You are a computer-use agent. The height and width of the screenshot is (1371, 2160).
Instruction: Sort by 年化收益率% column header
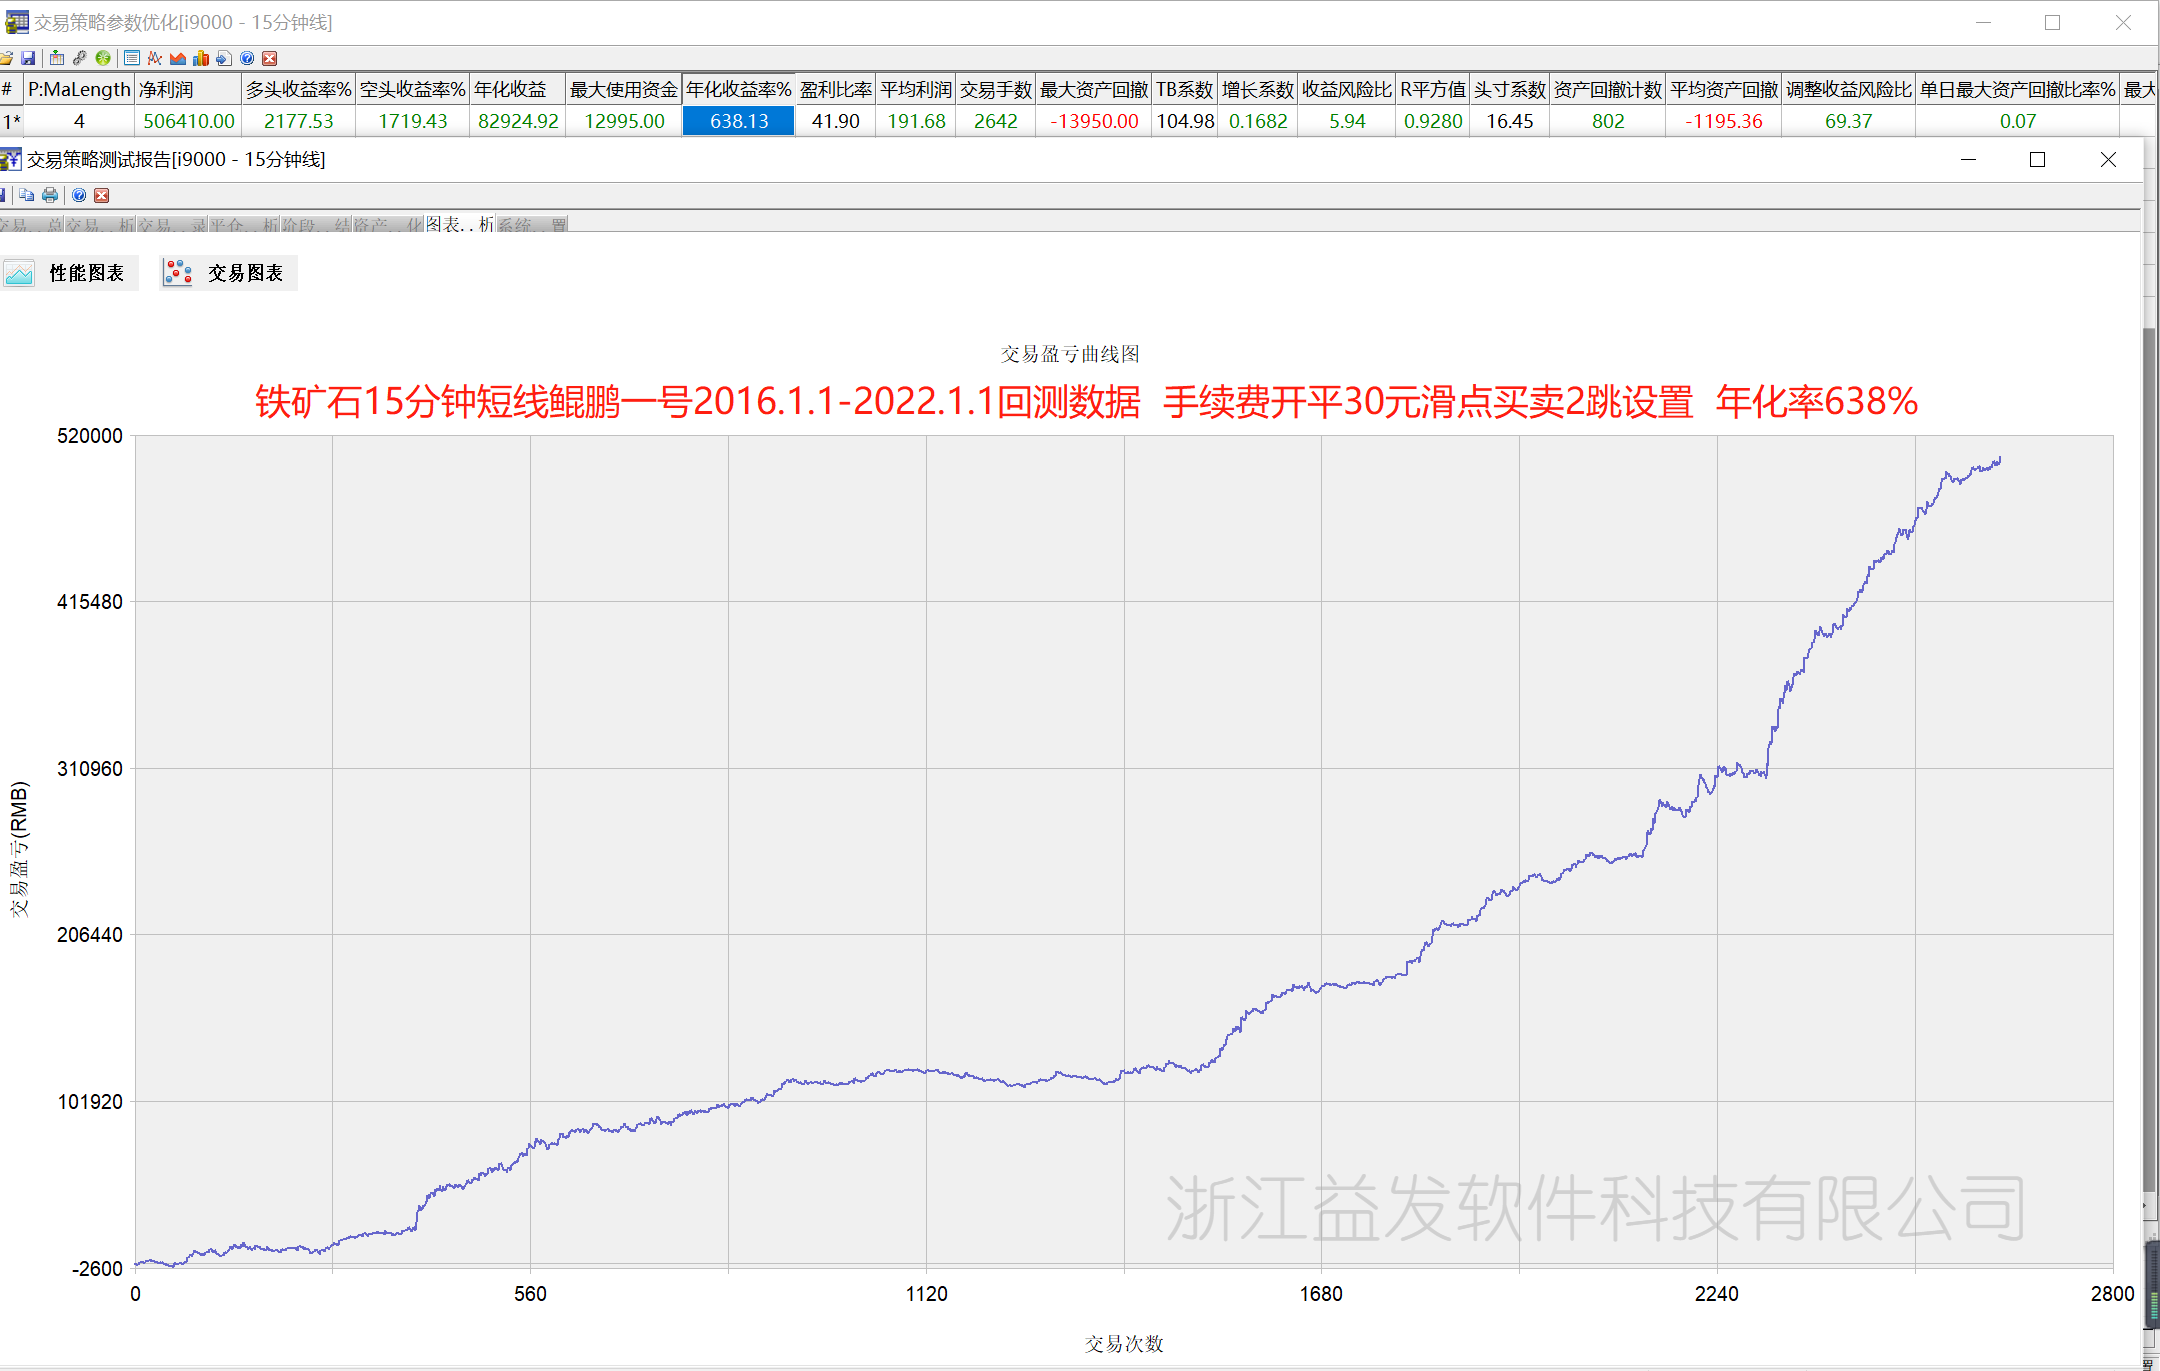pyautogui.click(x=738, y=90)
